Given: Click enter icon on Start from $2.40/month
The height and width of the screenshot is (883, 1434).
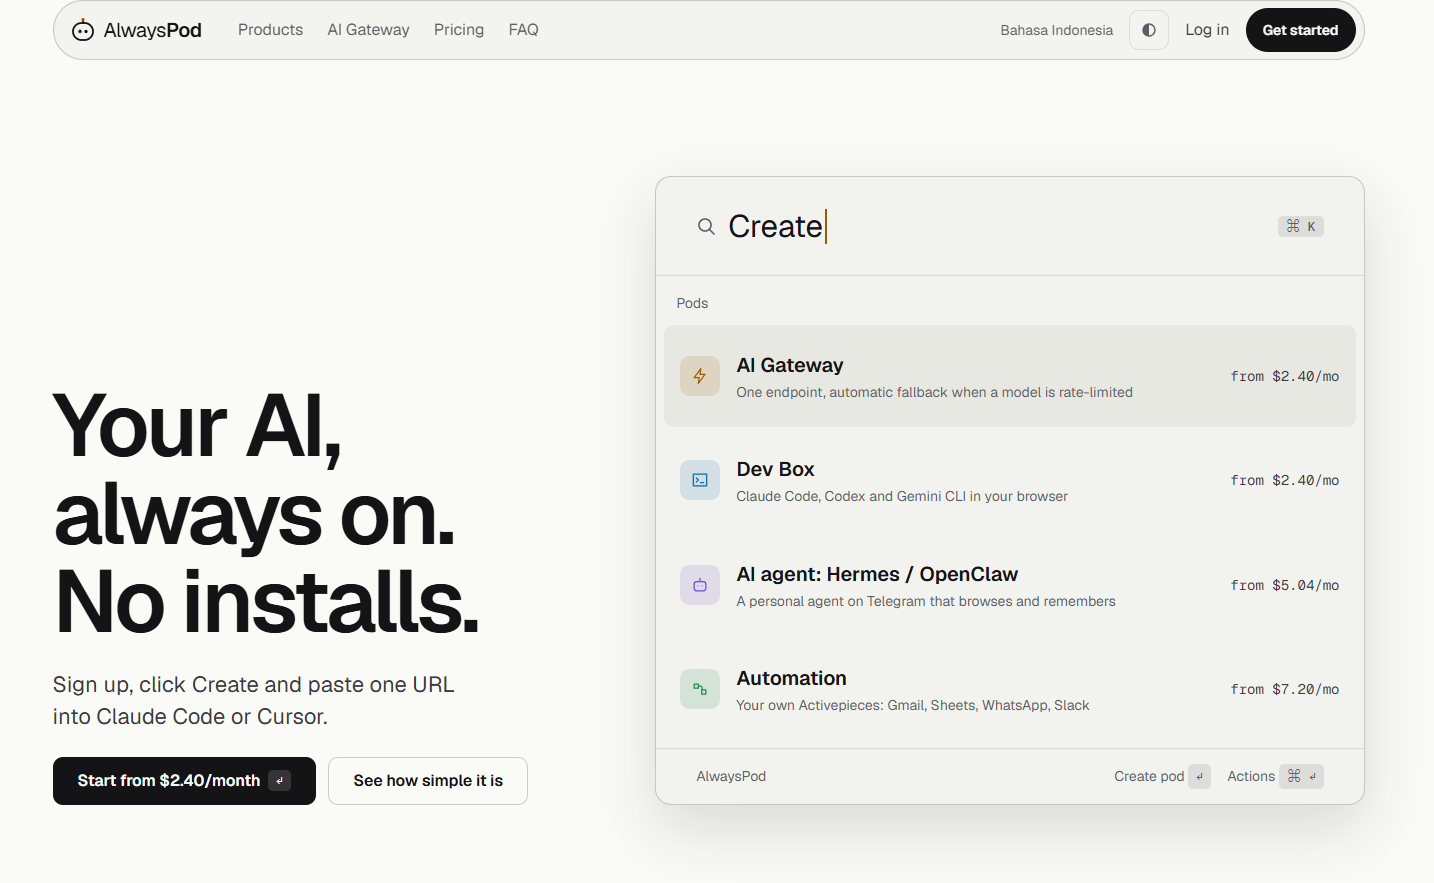Looking at the screenshot, I should (x=280, y=780).
